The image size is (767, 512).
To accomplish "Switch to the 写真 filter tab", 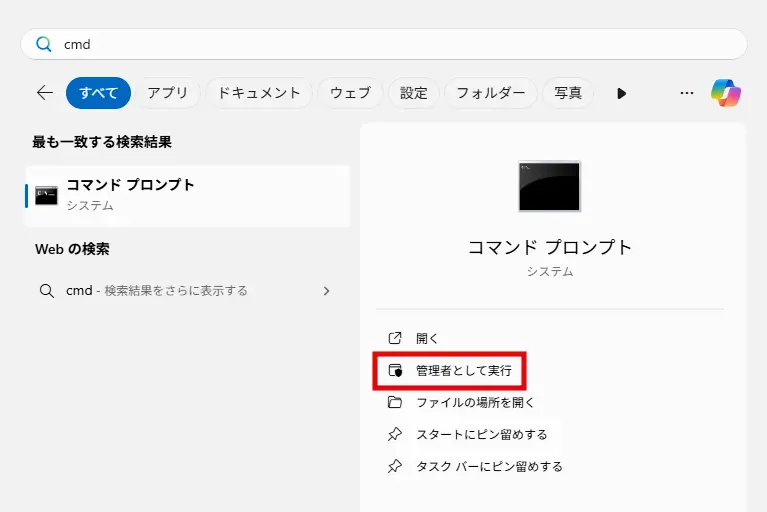I will click(x=568, y=93).
